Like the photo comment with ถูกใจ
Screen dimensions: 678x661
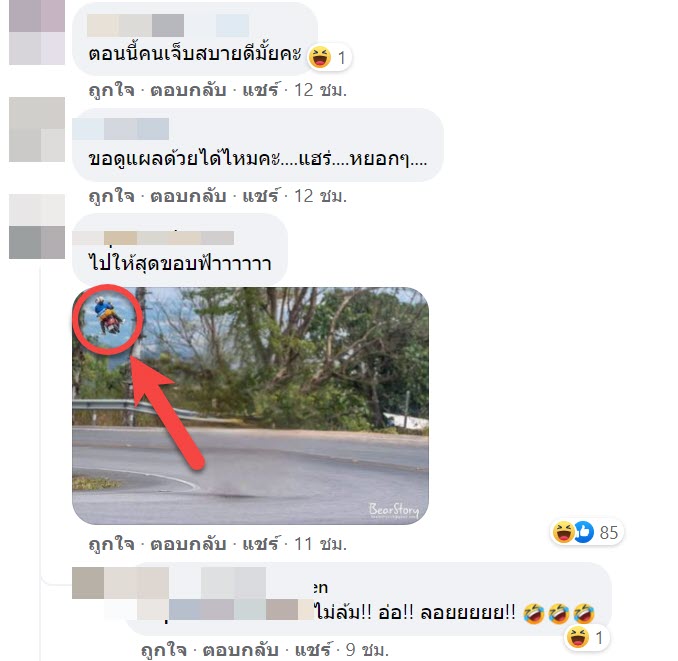click(112, 544)
